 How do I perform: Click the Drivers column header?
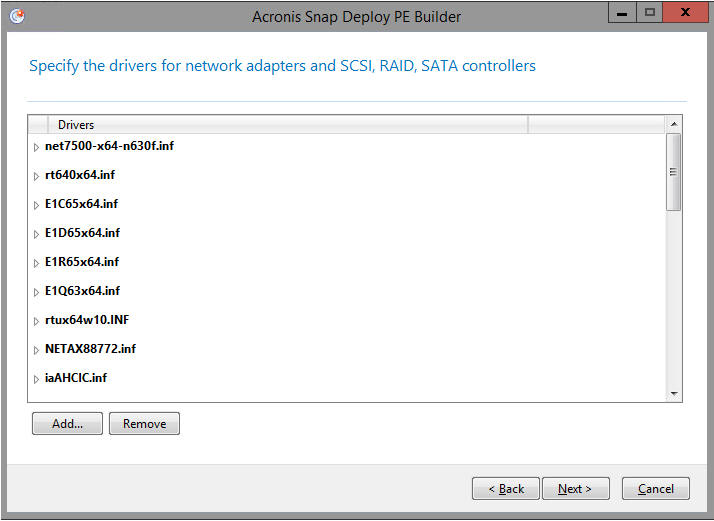(x=288, y=124)
